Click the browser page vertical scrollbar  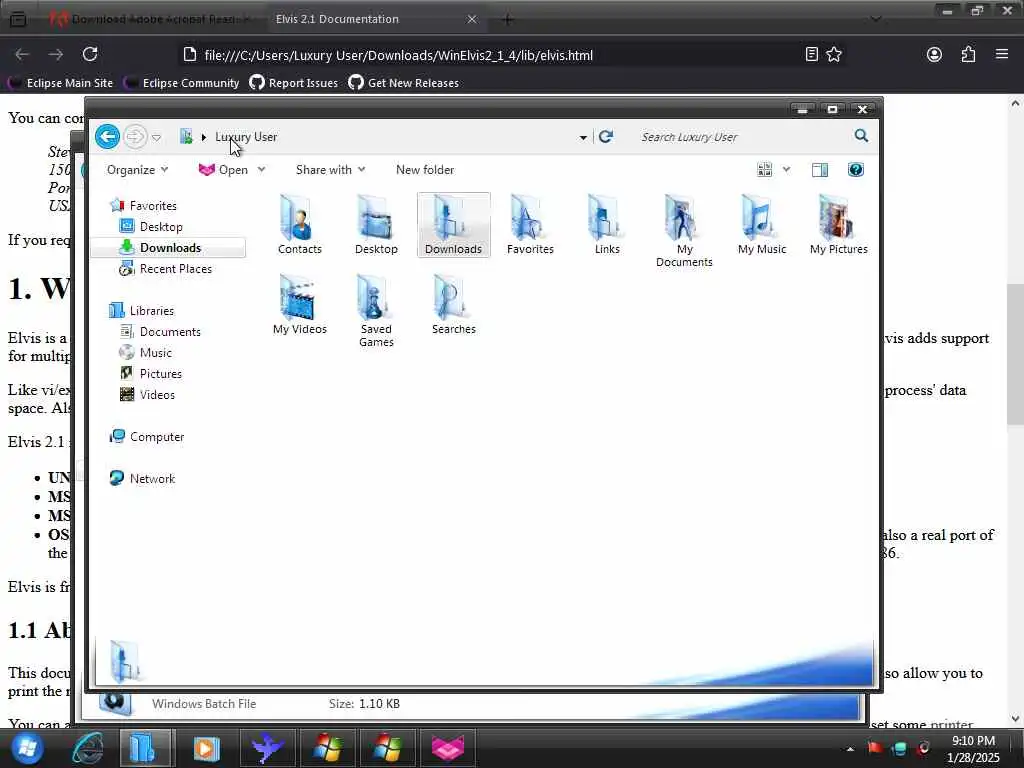pos(1015,354)
